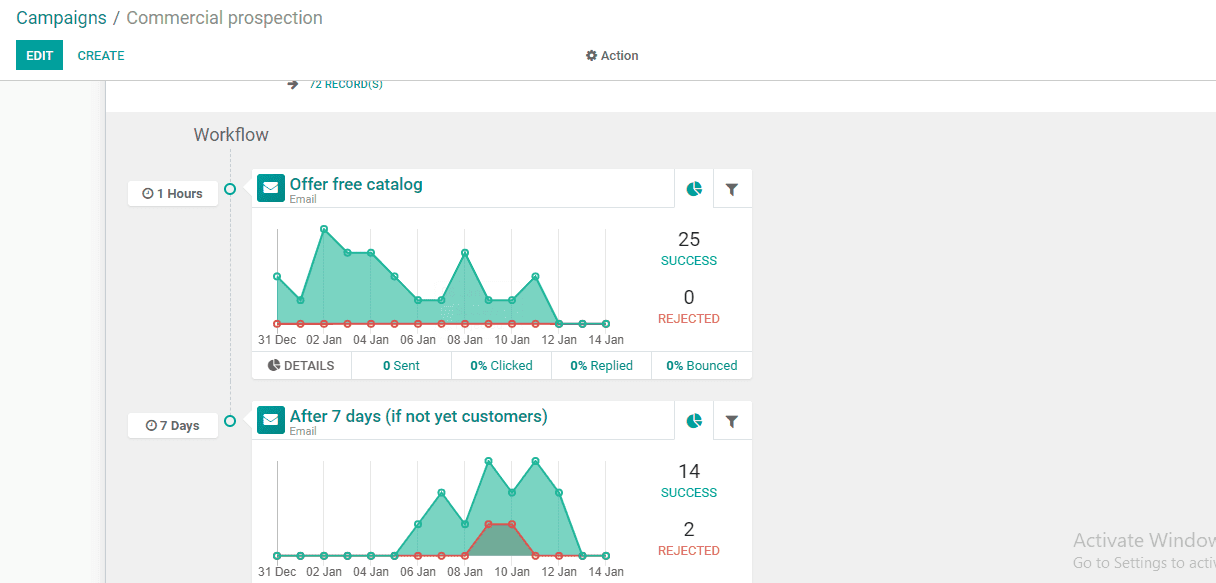Open DETAILS for Offer free catalog

click(x=301, y=365)
